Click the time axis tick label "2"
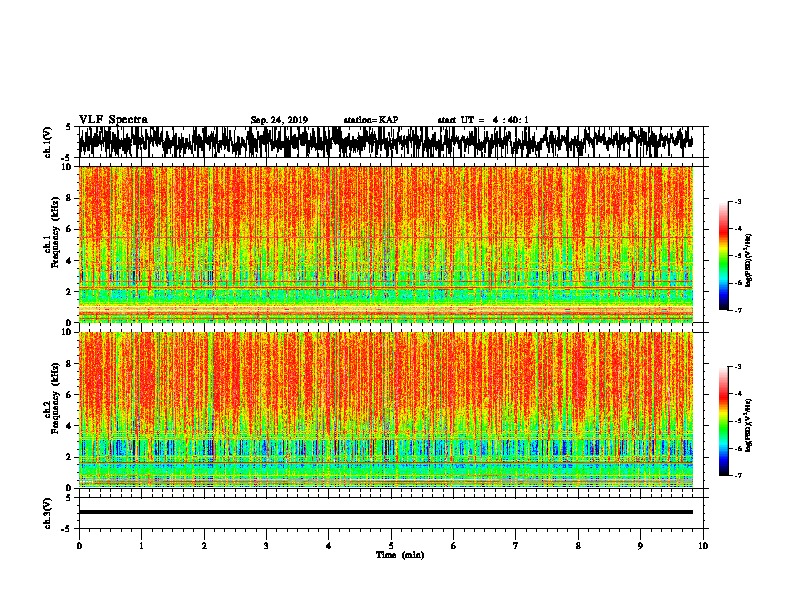This screenshot has height=612, width=792. pos(204,546)
